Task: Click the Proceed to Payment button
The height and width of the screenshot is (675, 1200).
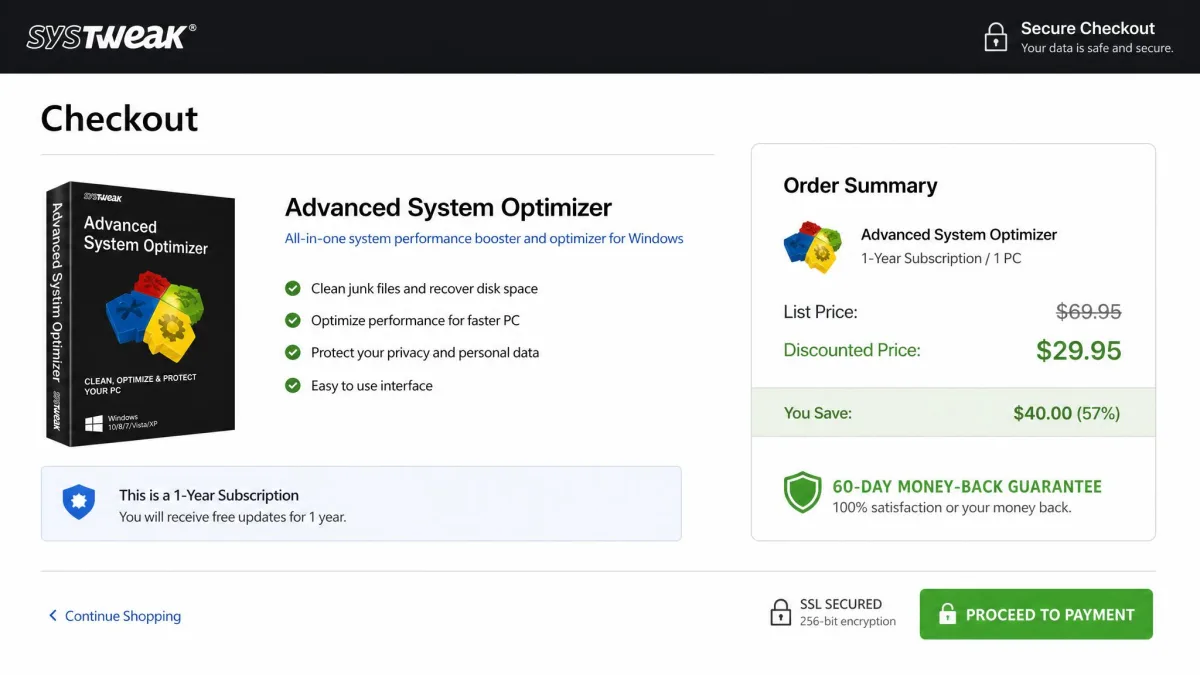Action: (1036, 614)
